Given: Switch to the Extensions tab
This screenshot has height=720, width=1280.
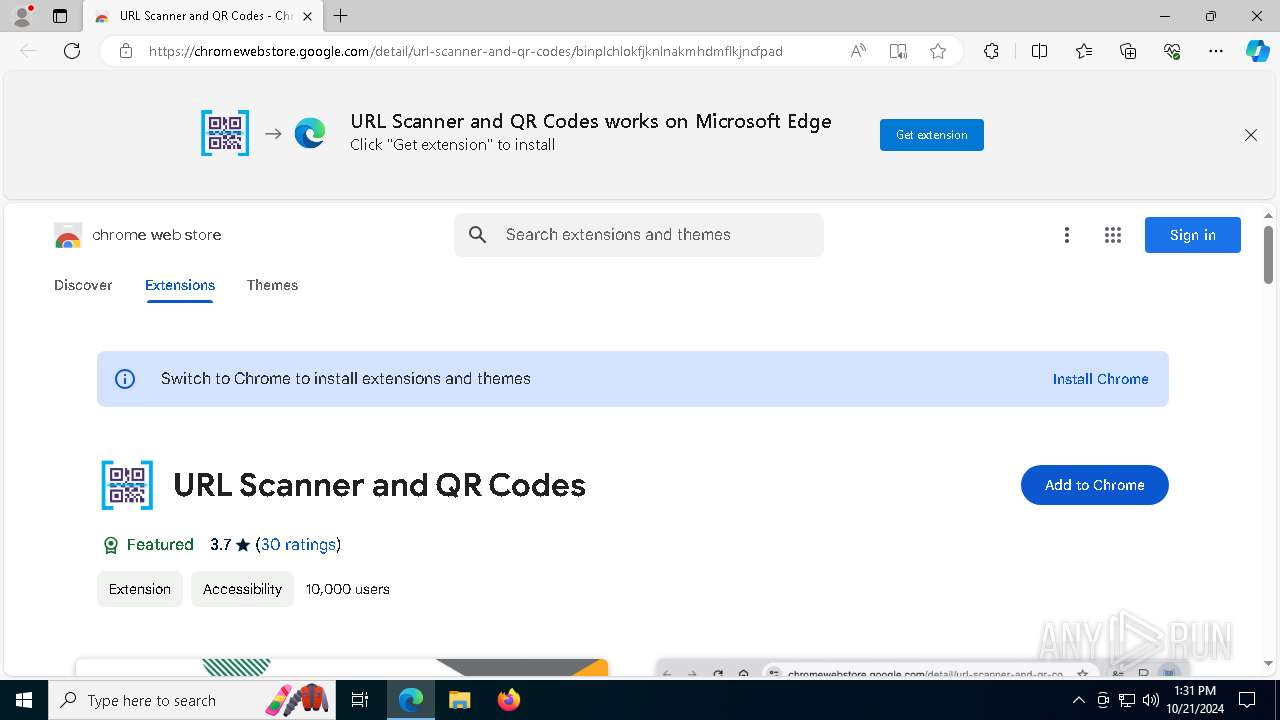Looking at the screenshot, I should click(180, 285).
